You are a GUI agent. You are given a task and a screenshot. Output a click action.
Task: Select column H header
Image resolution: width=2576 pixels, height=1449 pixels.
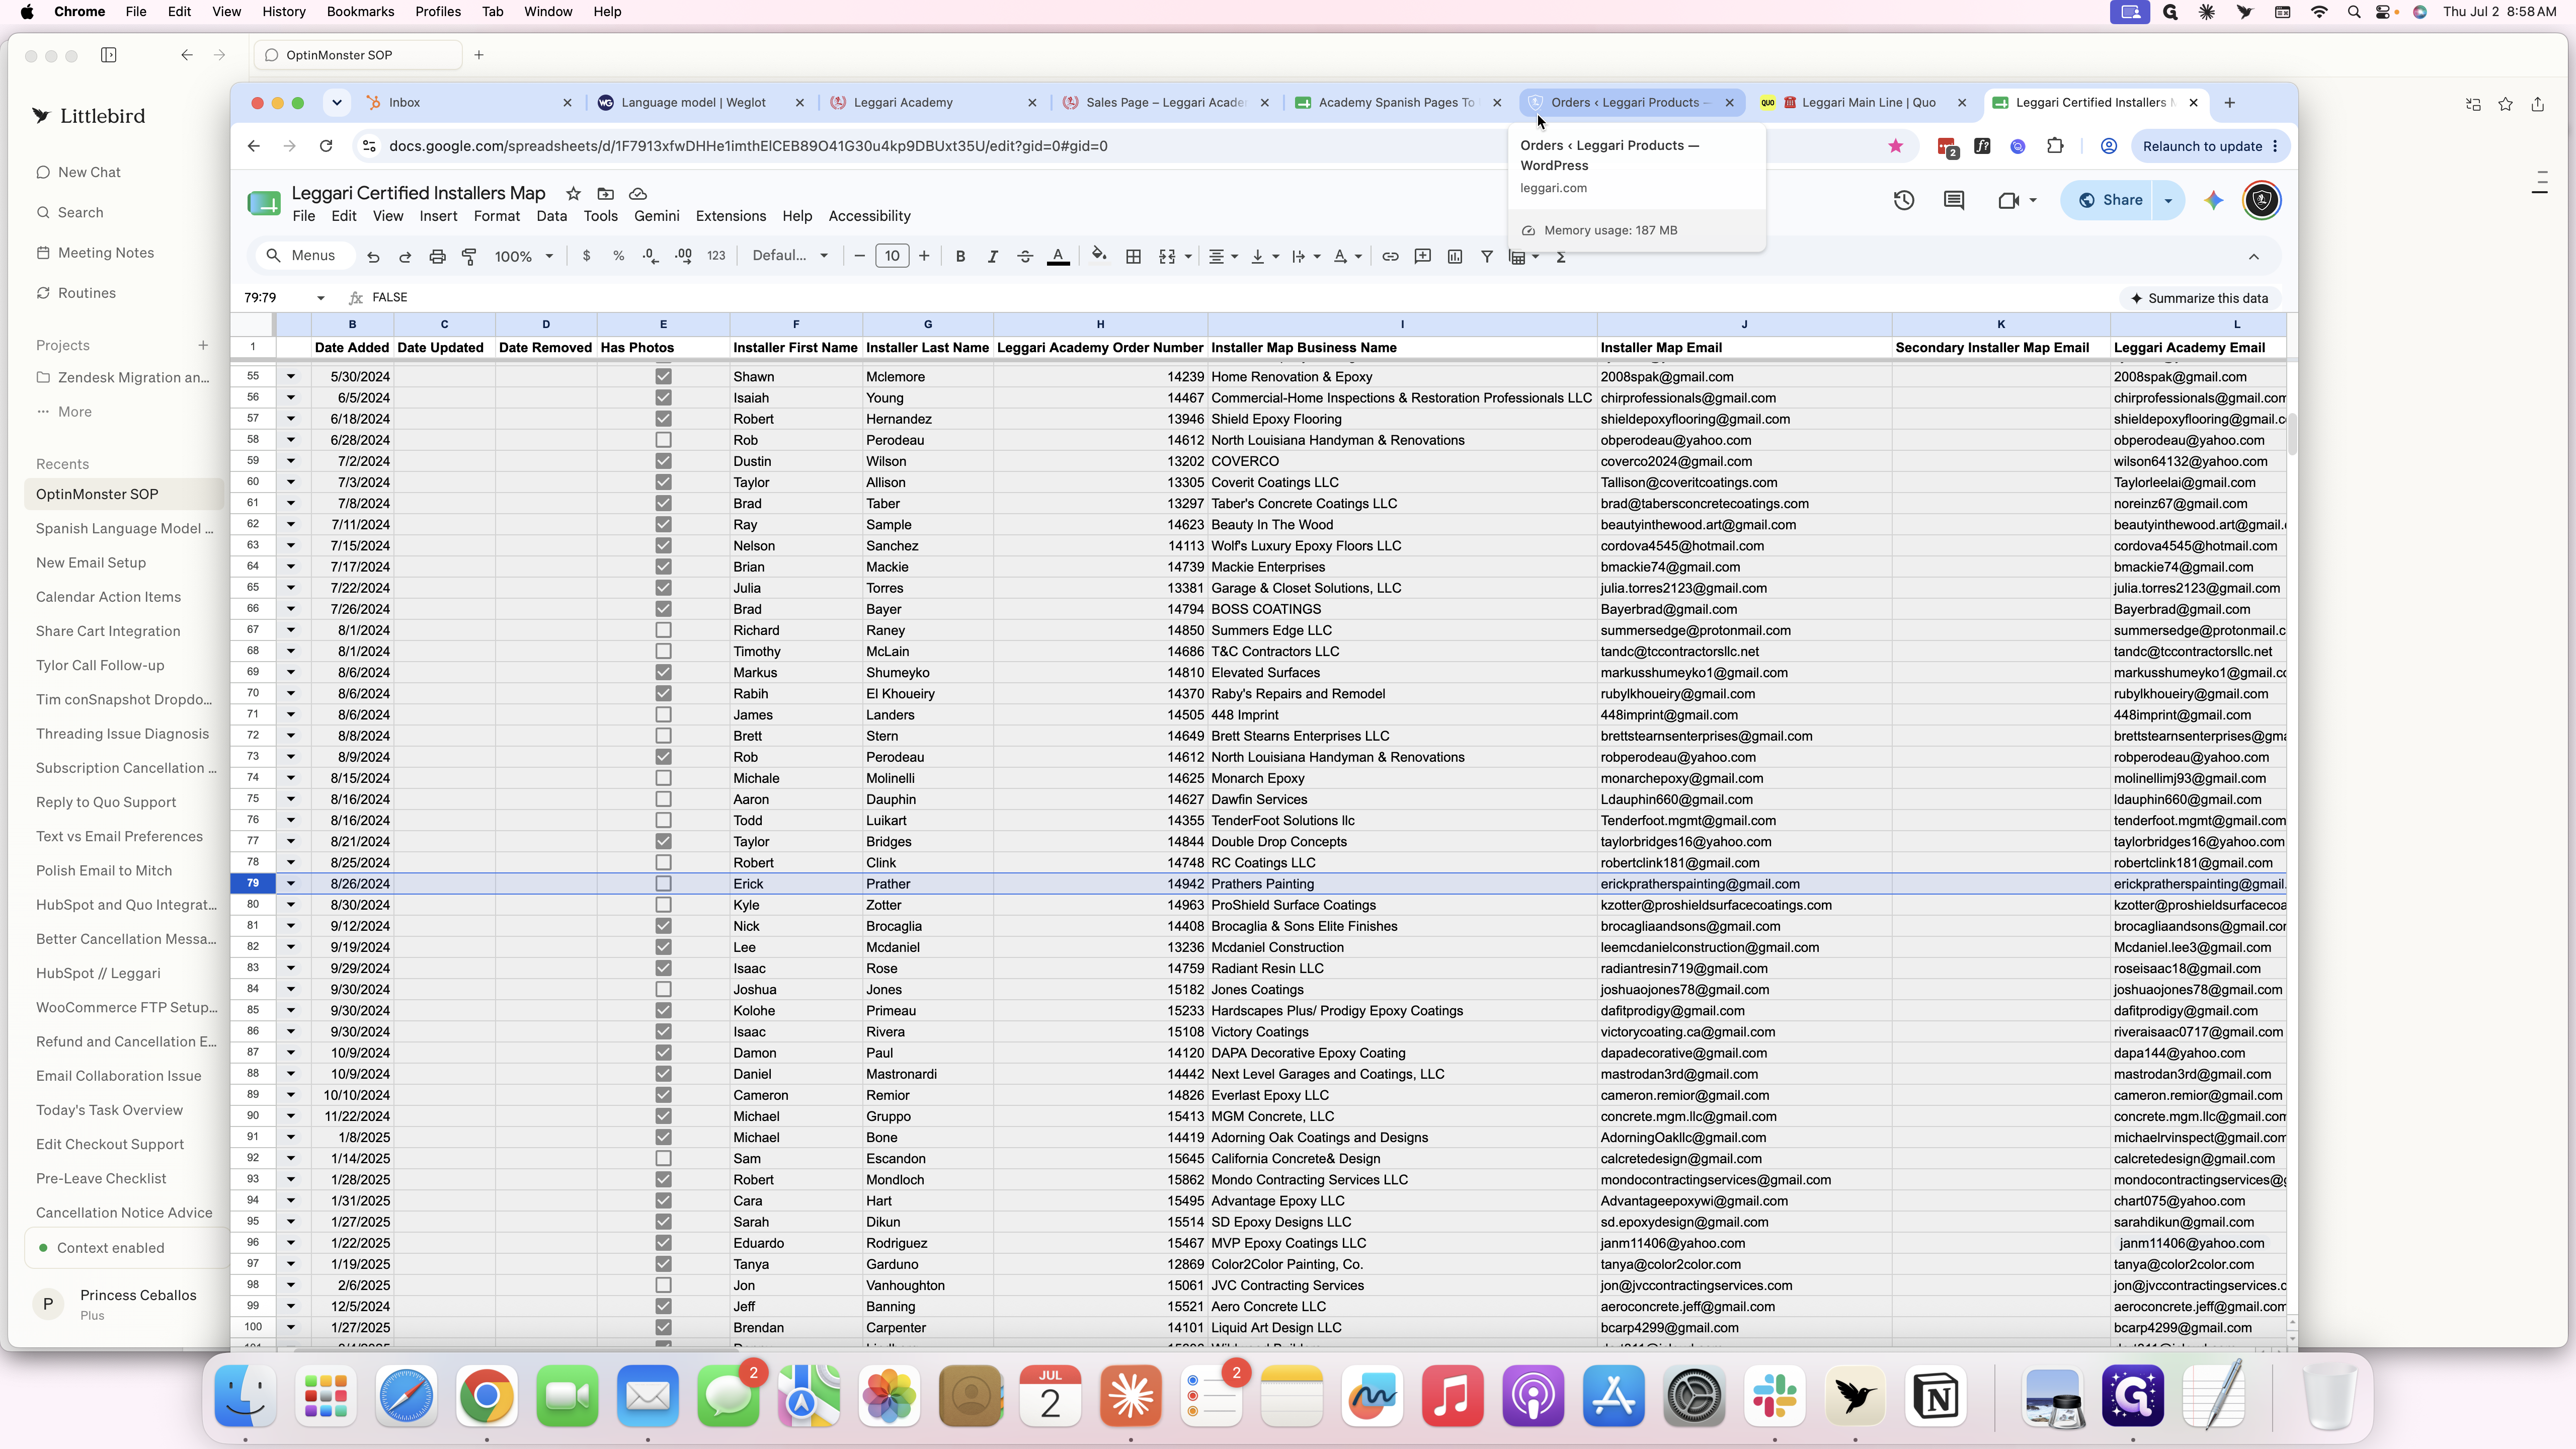coord(1100,324)
